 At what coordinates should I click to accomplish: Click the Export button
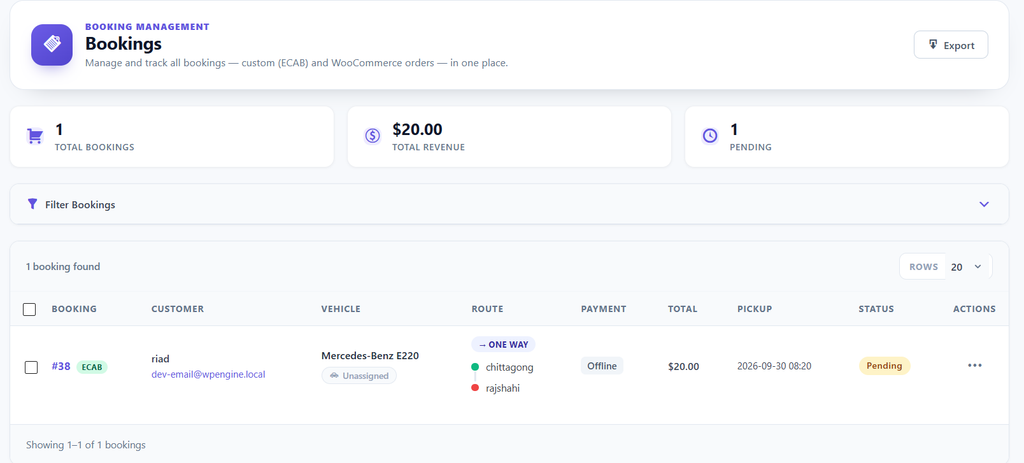950,45
